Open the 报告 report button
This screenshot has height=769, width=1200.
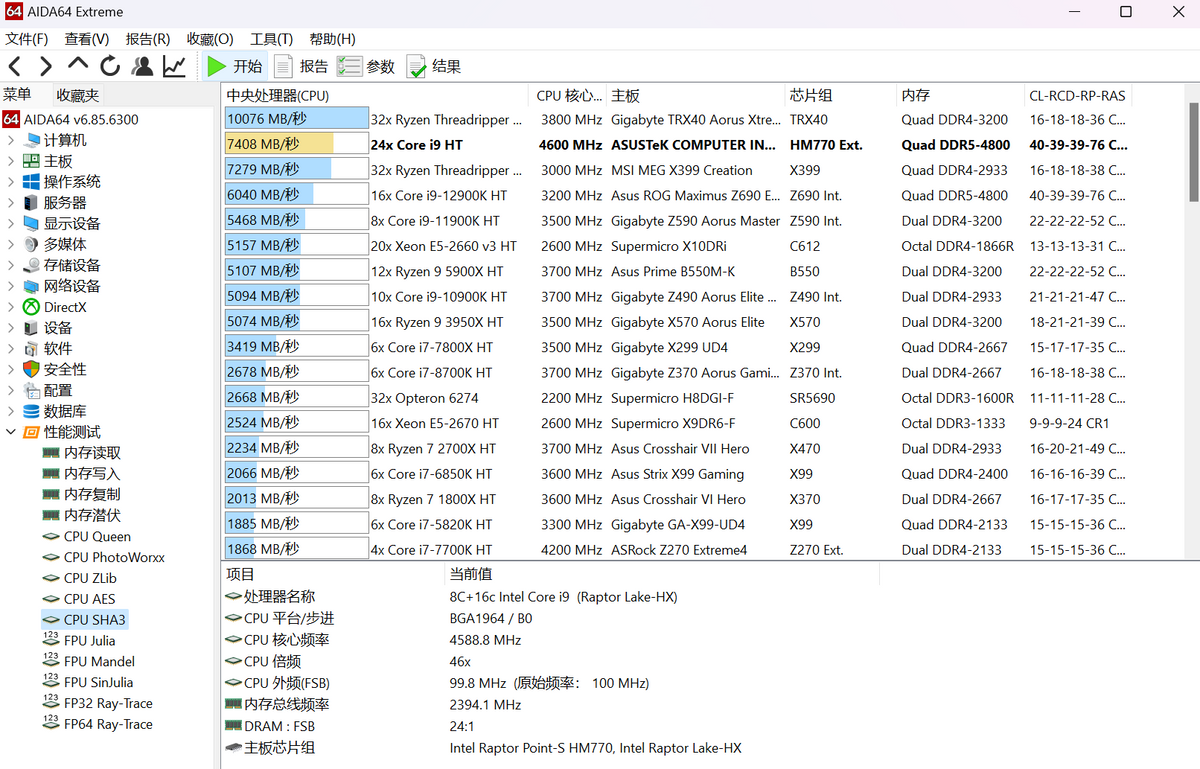301,67
